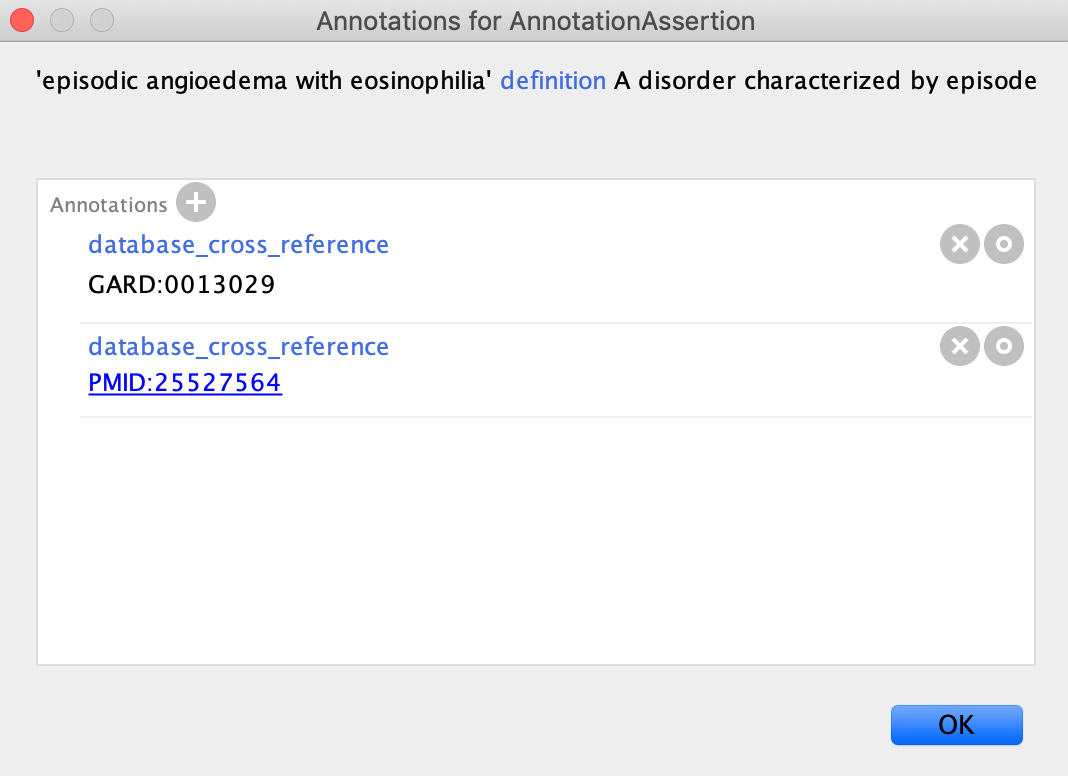The image size is (1068, 776).
Task: Close the AnnotationAssertion dialog with red button
Action: [22, 20]
